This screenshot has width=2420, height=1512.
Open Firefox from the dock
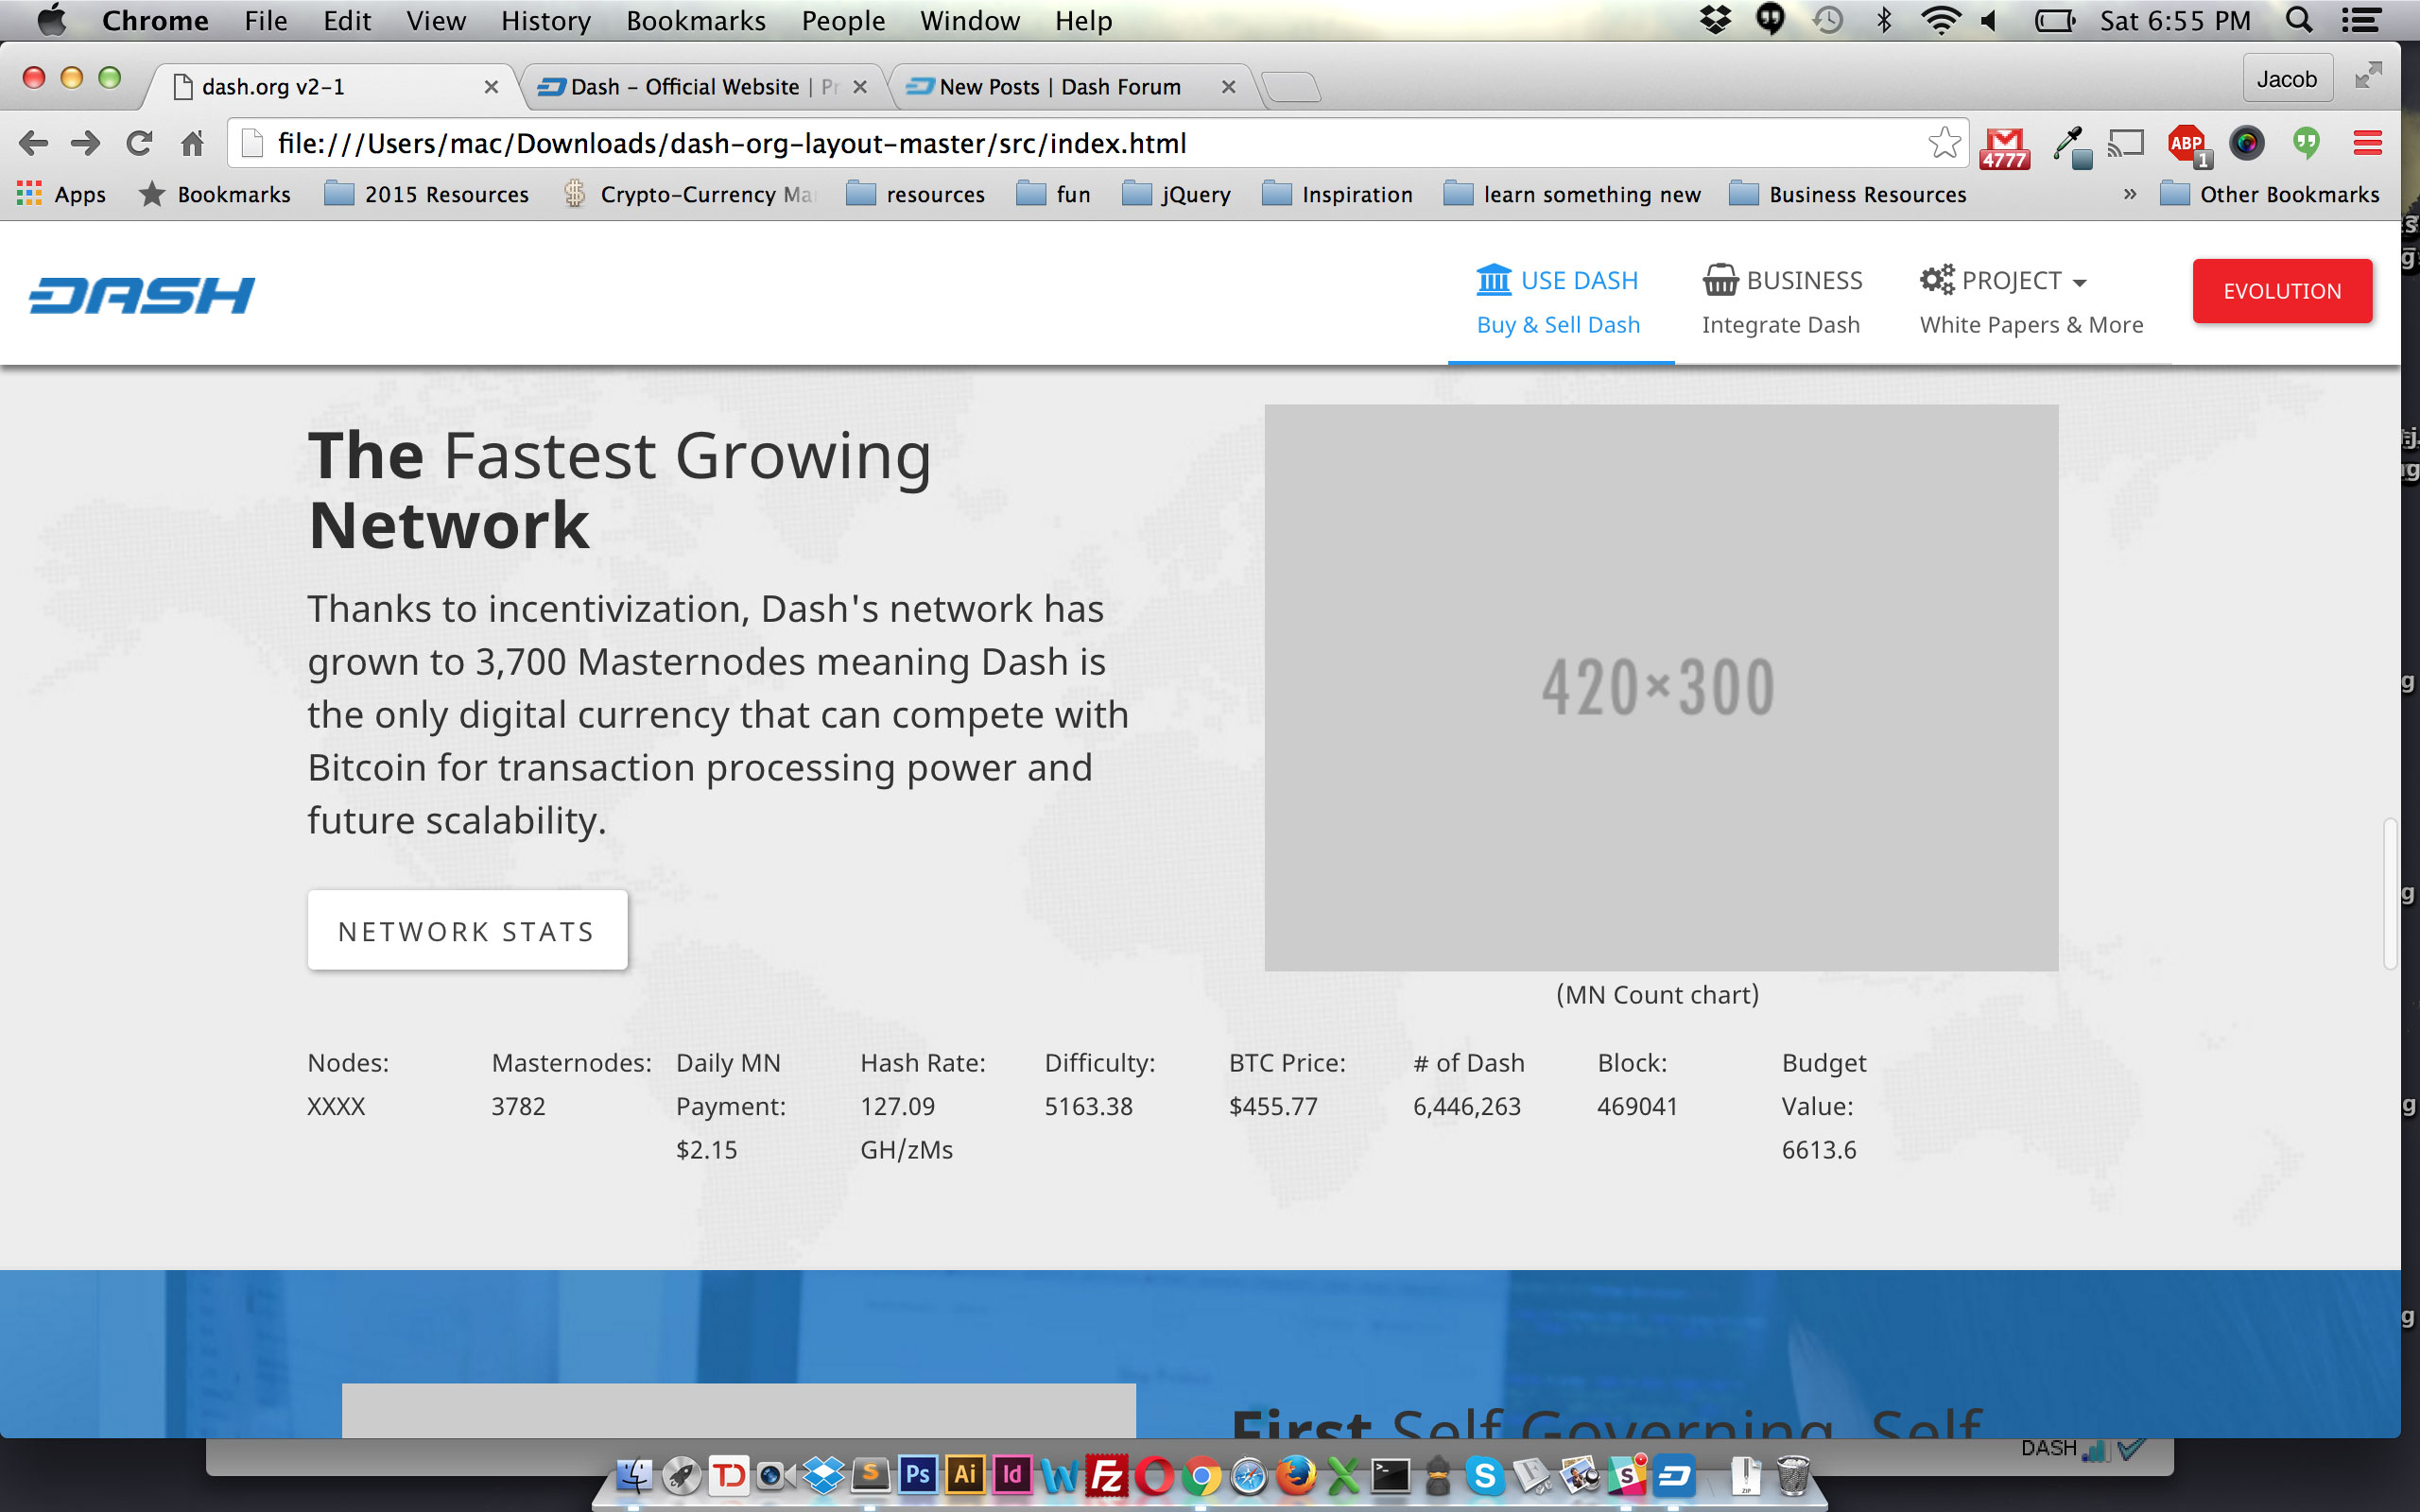point(1297,1474)
